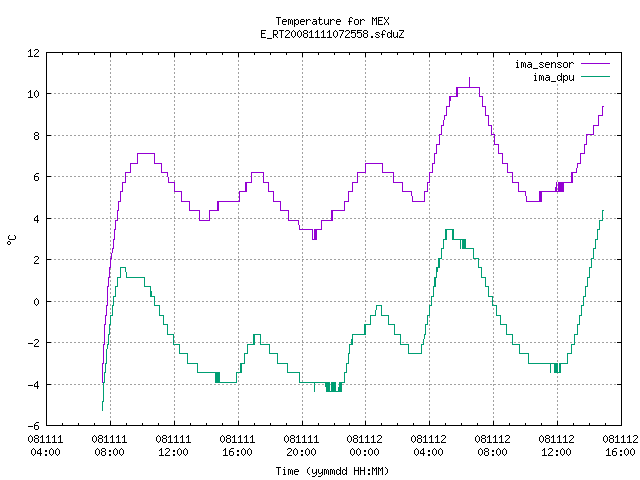The image size is (640, 480).
Task: Click the x-axis label 081112 08:00
Action: click(493, 445)
